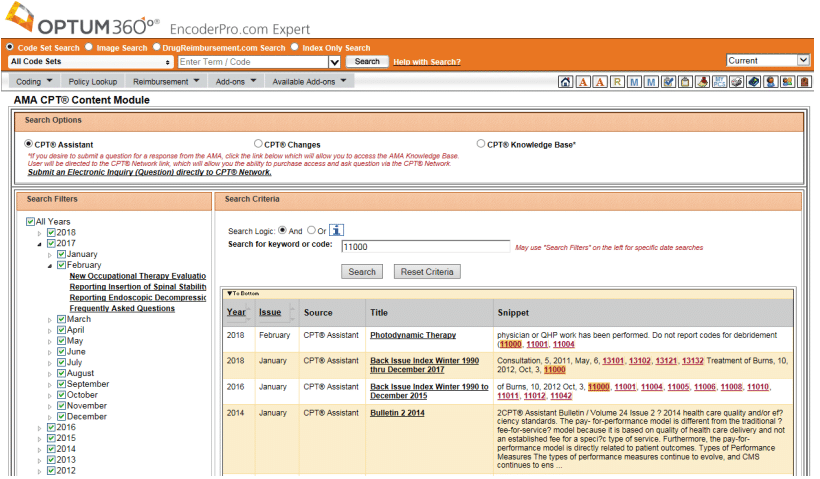Open the blue checkmark checklist icon
Image resolution: width=820 pixels, height=479 pixels.
click(668, 82)
